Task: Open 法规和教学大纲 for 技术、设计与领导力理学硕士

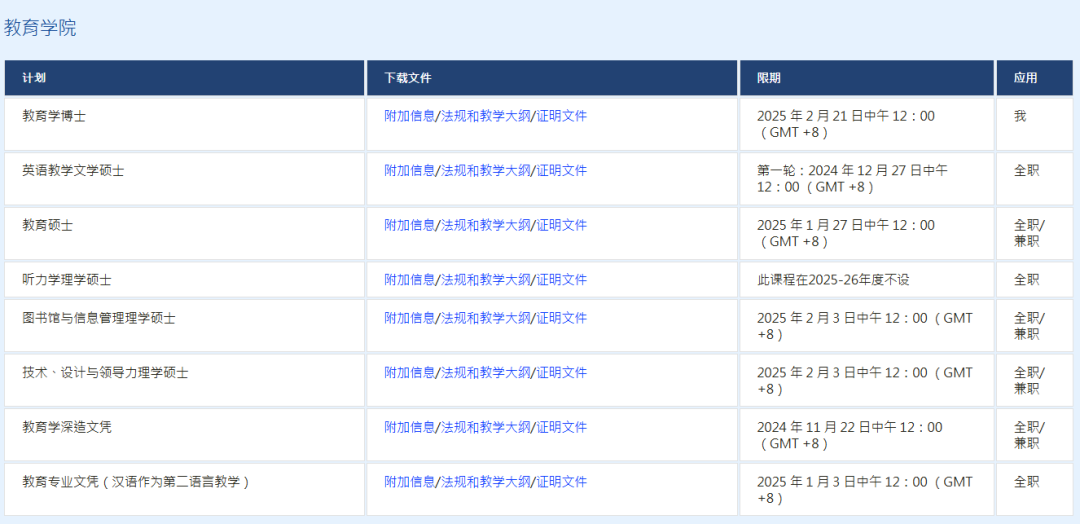Action: [485, 373]
